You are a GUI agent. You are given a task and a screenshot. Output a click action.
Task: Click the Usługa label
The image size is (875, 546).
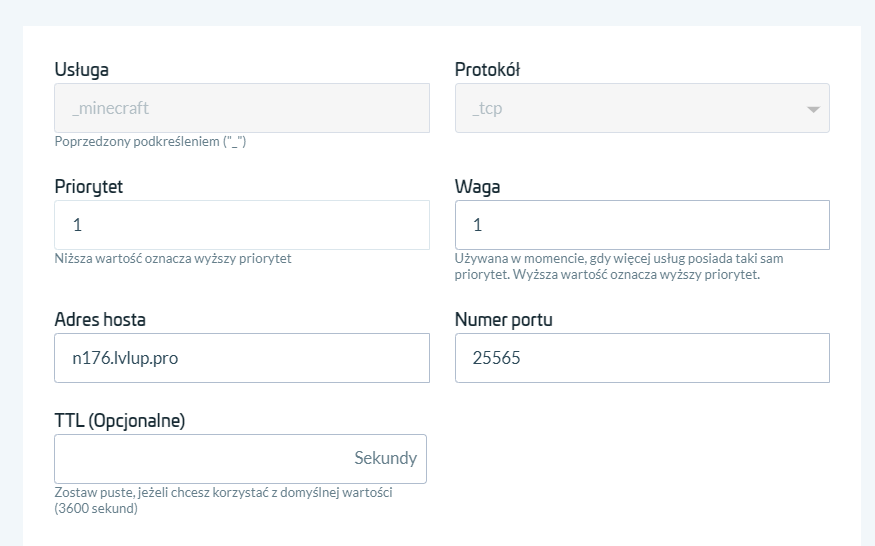[x=81, y=70]
